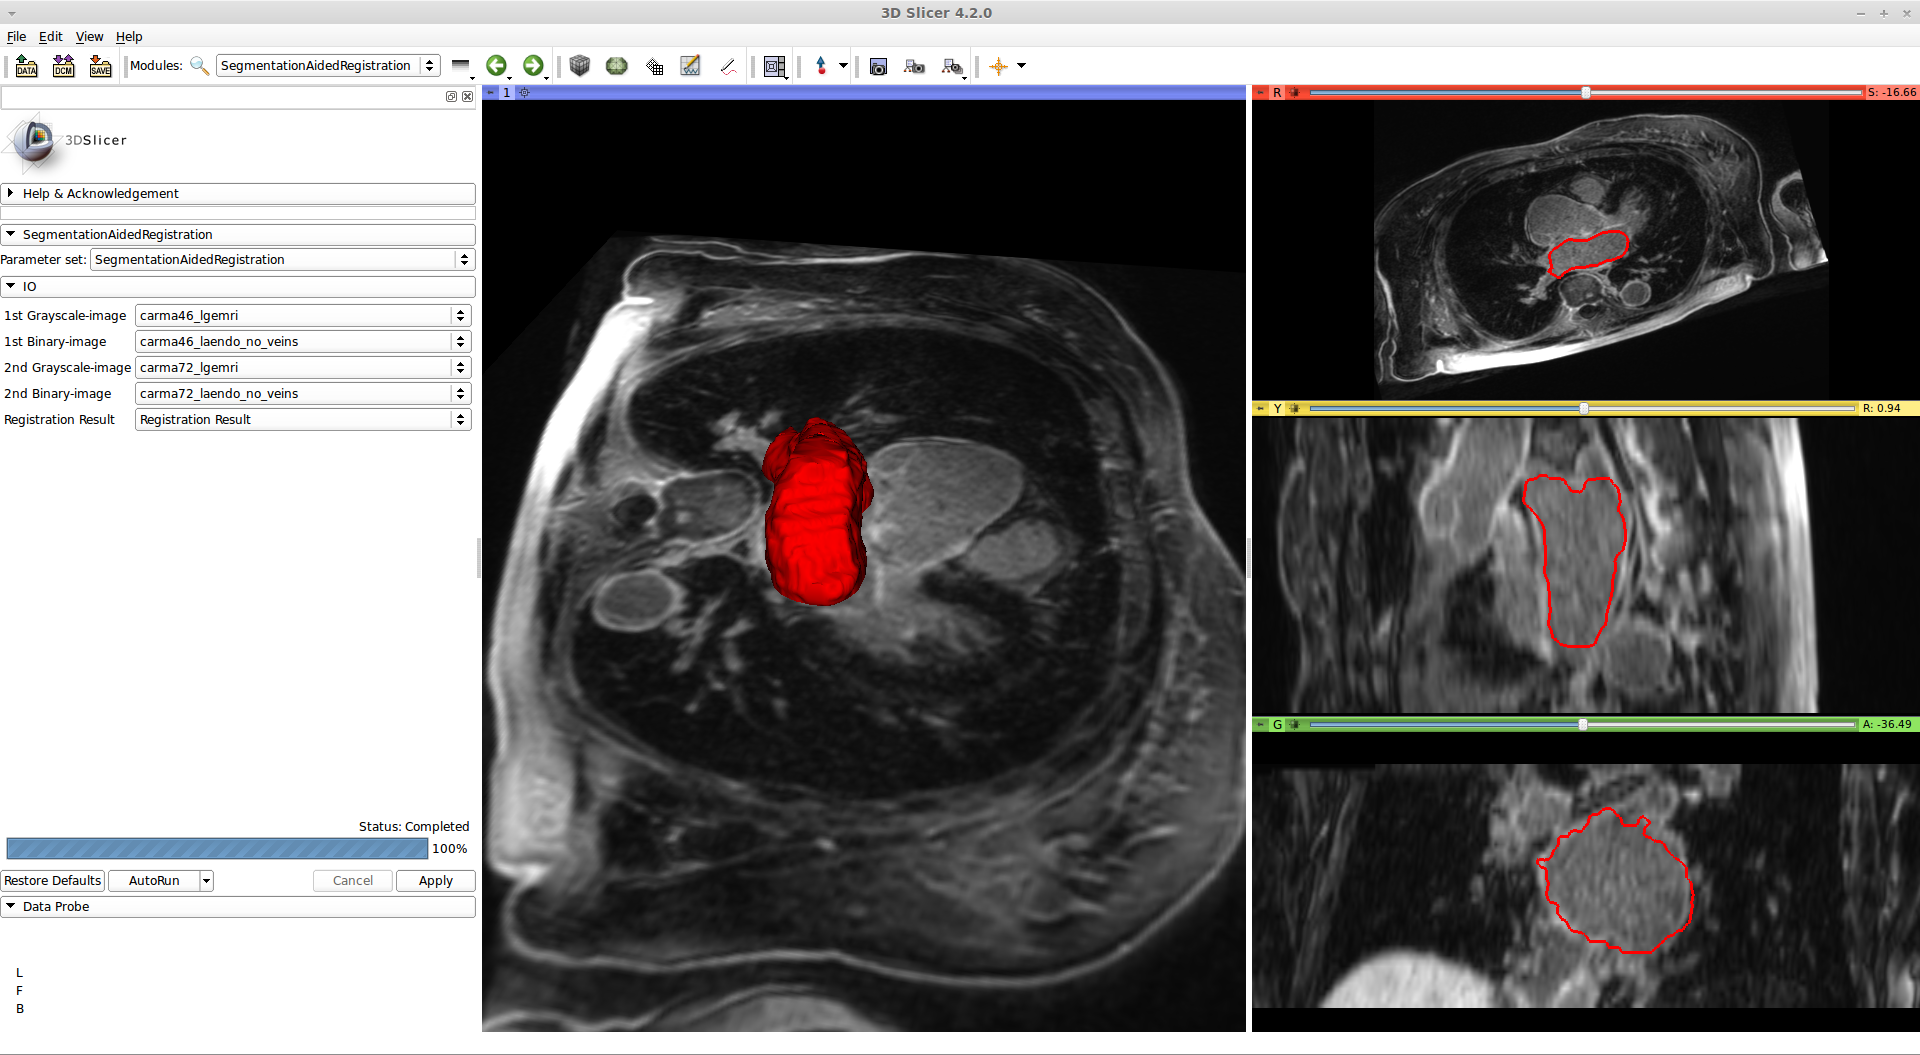
Task: Click the Save scene icon
Action: click(x=100, y=66)
